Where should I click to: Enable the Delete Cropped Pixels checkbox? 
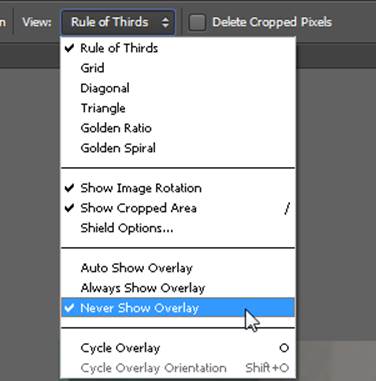[197, 22]
